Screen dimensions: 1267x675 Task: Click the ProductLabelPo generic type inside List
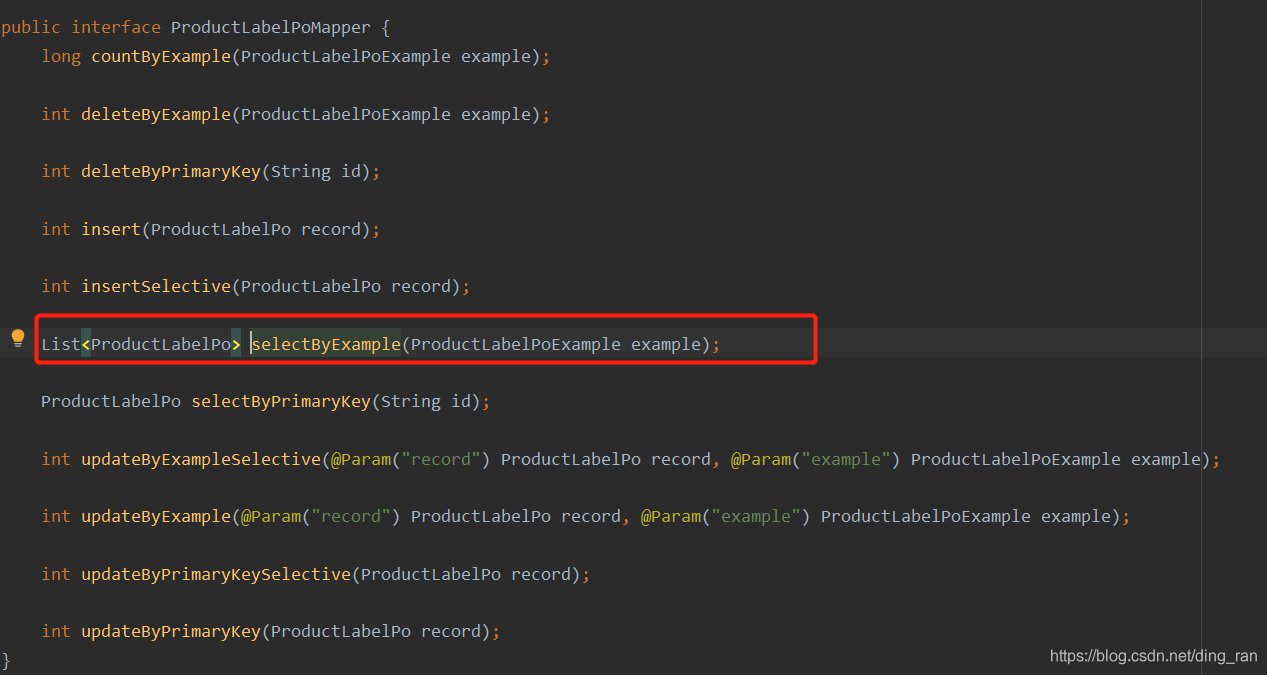[x=161, y=344]
